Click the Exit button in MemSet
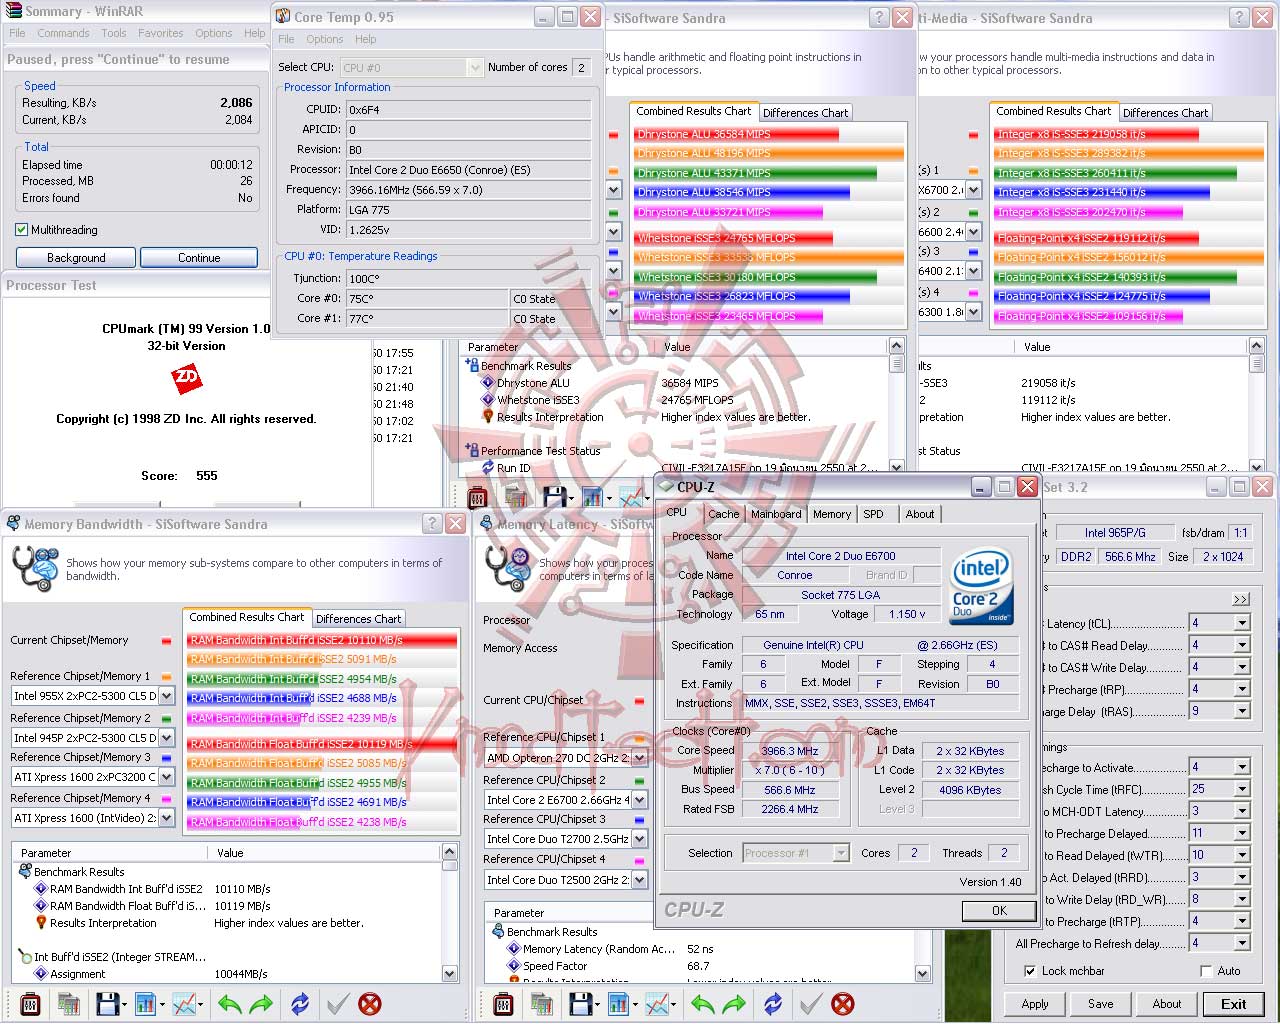The height and width of the screenshot is (1024, 1280). coord(1233,1004)
